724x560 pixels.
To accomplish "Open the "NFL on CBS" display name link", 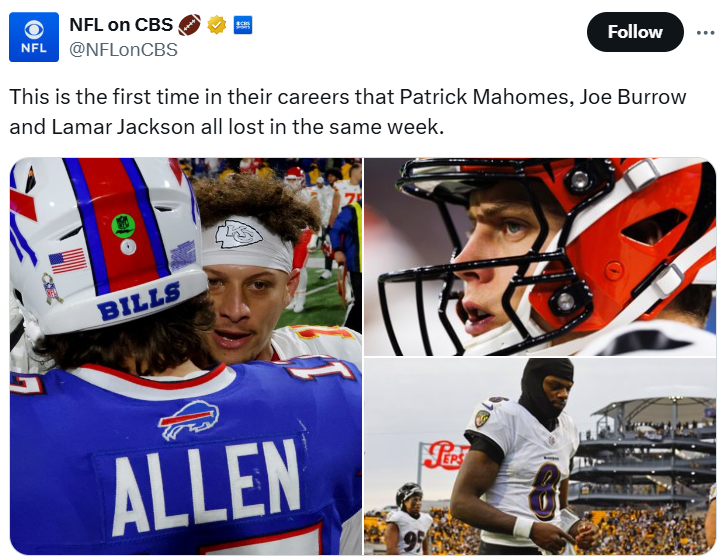I will pos(120,24).
